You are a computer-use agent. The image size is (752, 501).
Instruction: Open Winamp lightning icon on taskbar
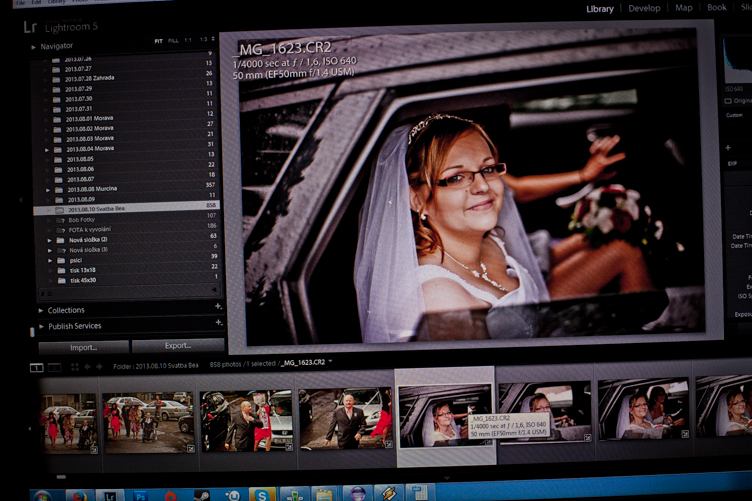tap(388, 493)
